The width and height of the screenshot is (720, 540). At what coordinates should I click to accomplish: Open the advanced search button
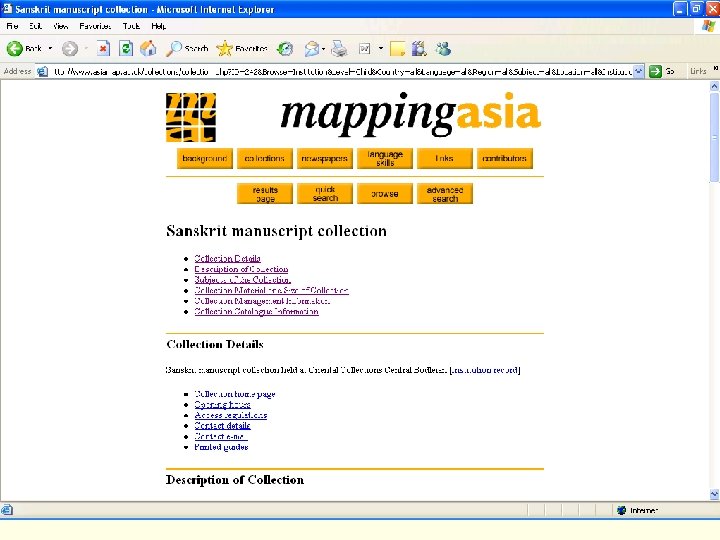(x=444, y=194)
